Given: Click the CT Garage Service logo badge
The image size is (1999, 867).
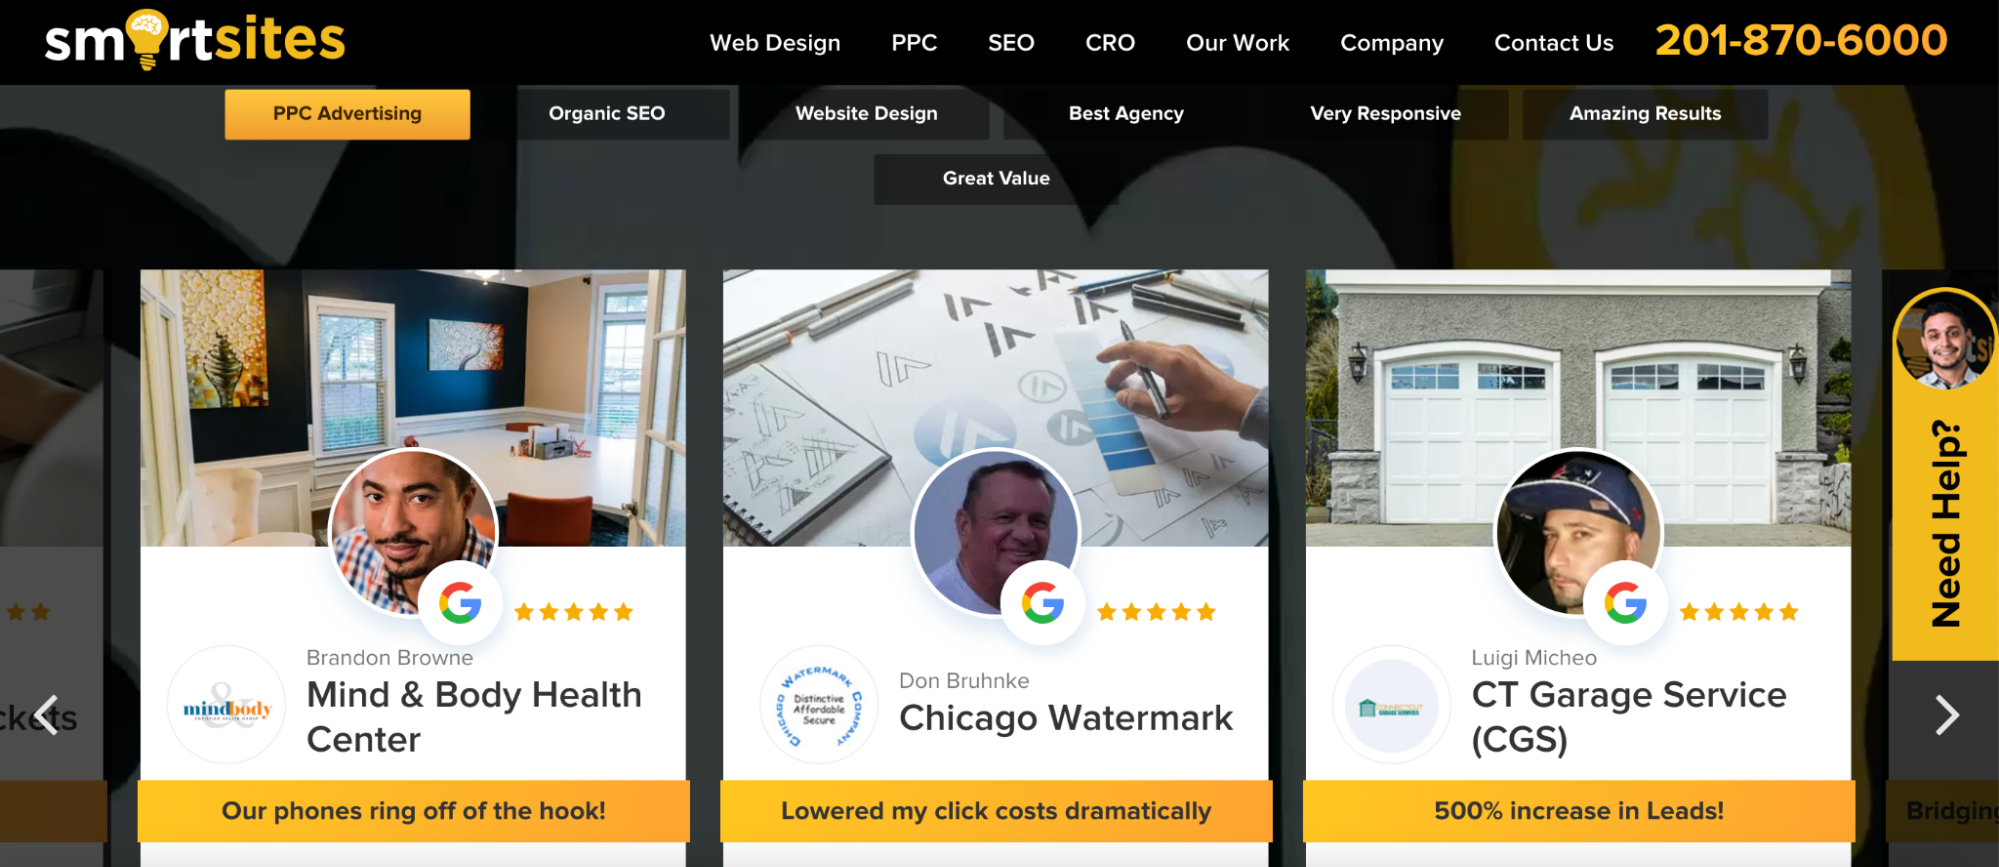Looking at the screenshot, I should [1391, 706].
